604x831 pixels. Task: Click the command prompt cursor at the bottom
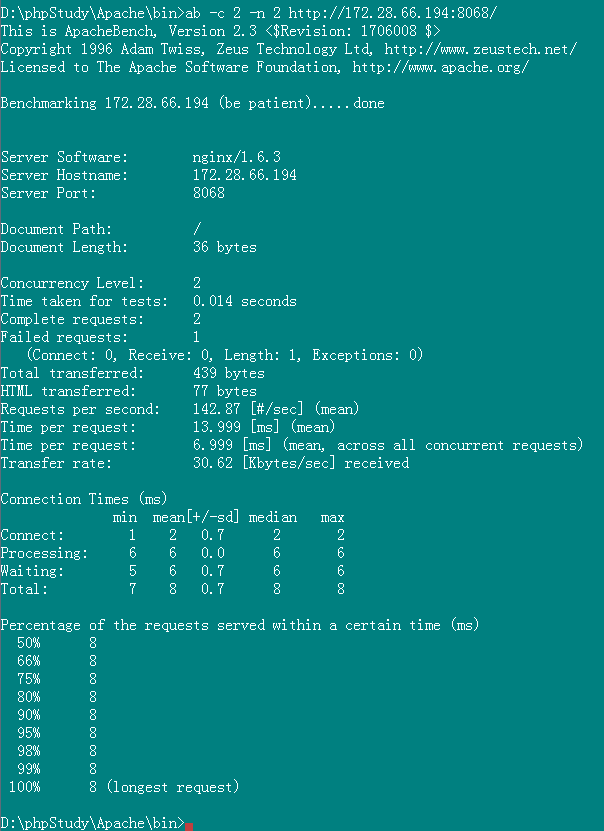tap(189, 824)
